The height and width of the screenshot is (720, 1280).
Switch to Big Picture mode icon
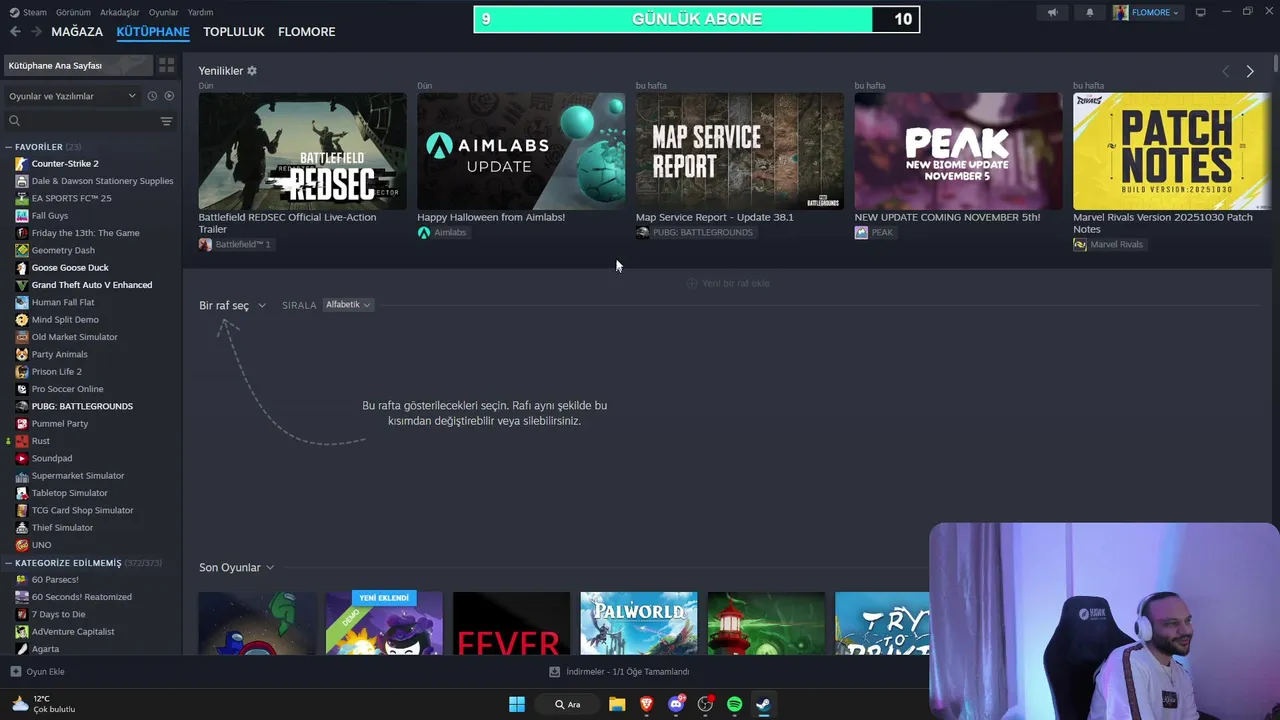1201,12
